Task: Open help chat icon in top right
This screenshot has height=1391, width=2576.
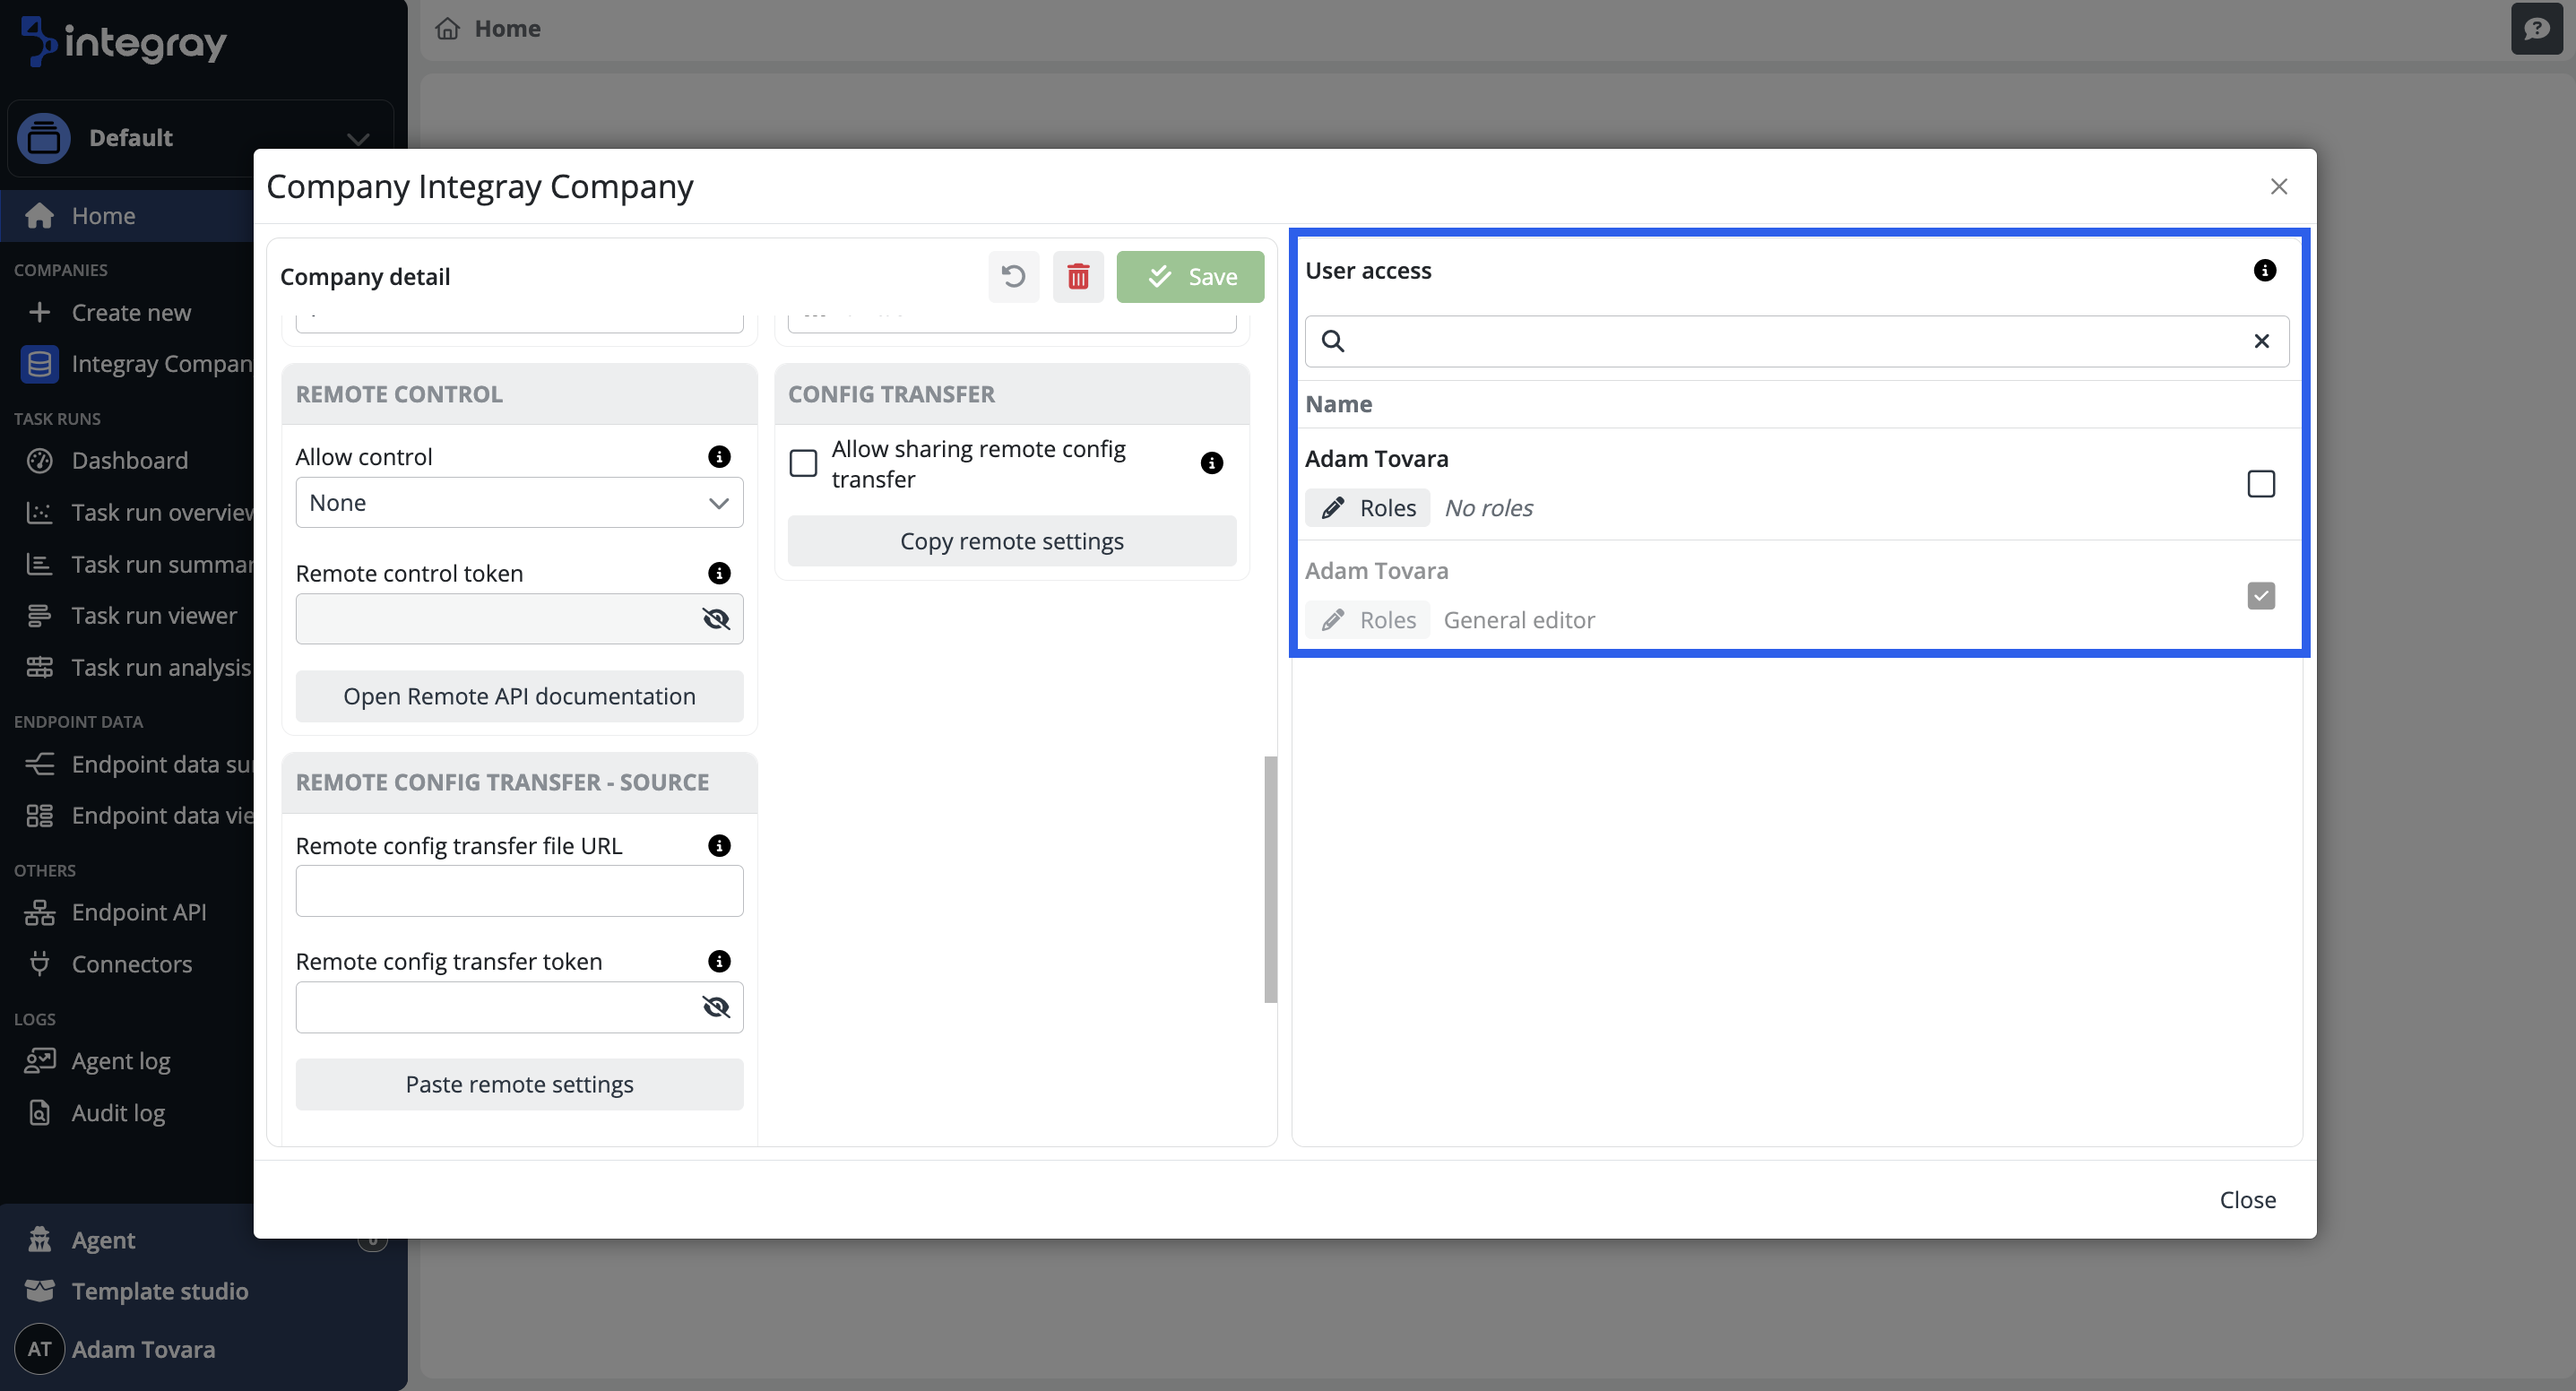Action: (2535, 29)
